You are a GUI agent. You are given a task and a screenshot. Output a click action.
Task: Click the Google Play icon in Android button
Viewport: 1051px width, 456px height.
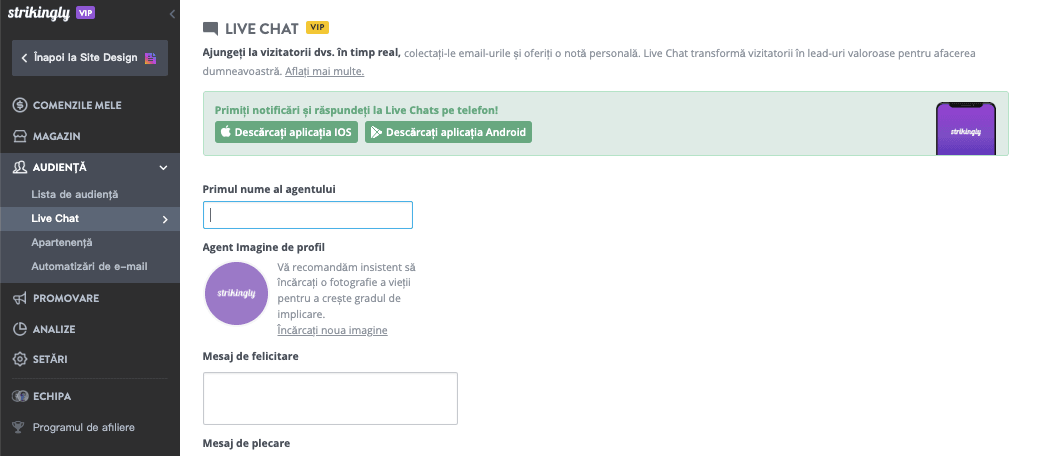click(376, 132)
